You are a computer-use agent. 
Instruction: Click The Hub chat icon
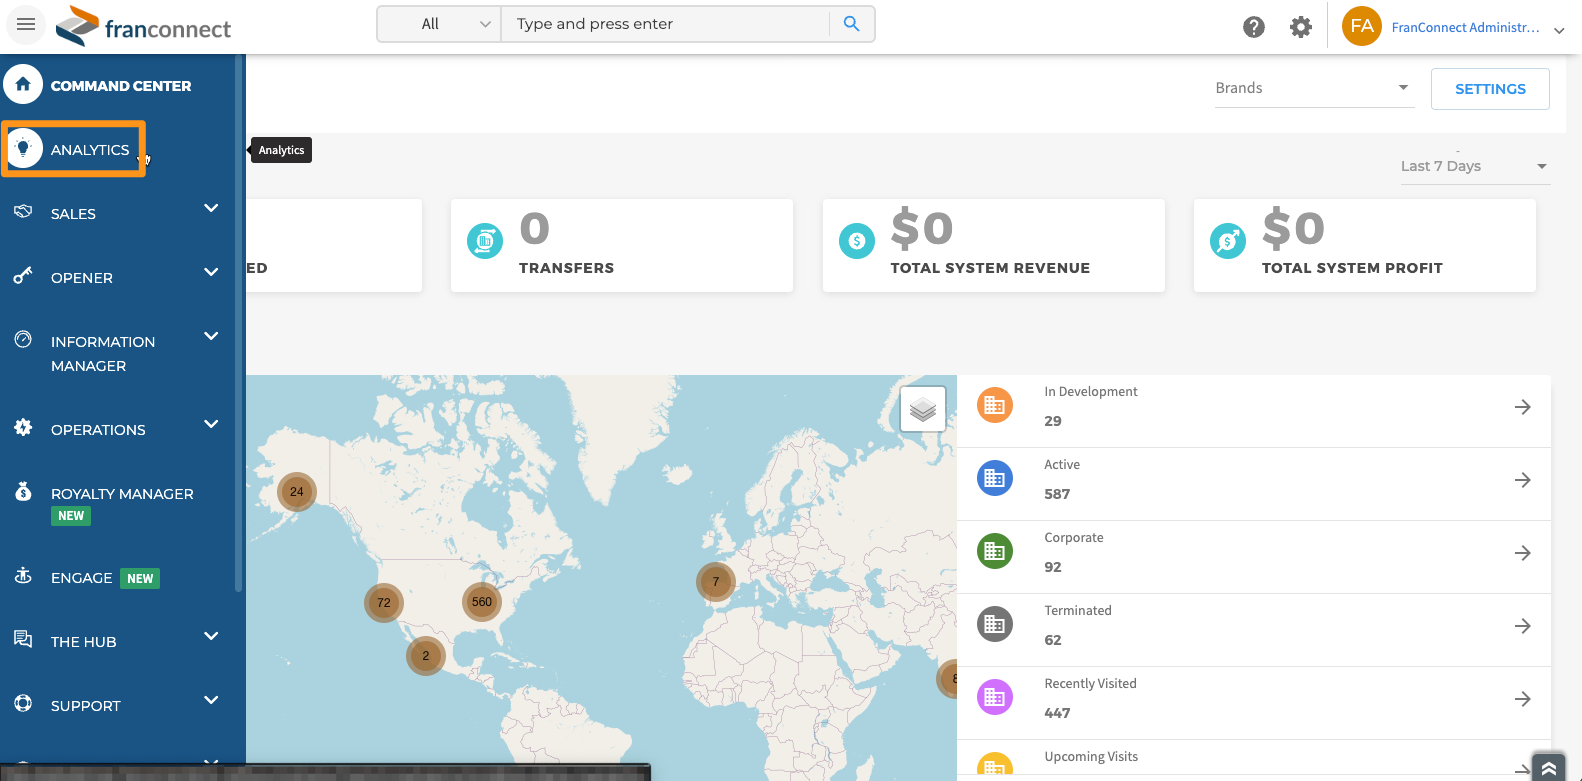click(x=23, y=639)
